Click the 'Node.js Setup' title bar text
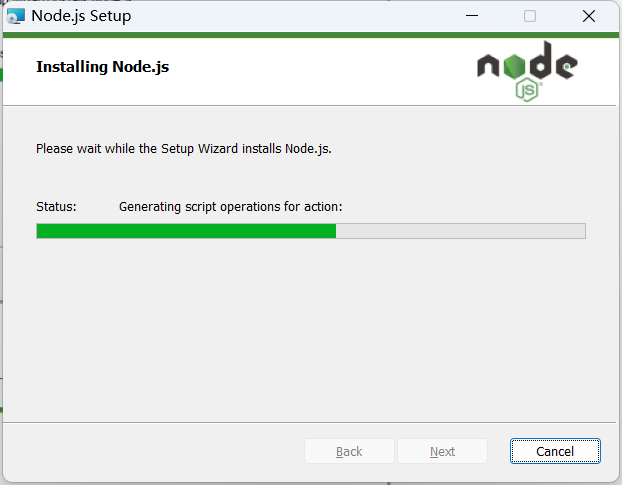The height and width of the screenshot is (485, 622). (x=81, y=16)
